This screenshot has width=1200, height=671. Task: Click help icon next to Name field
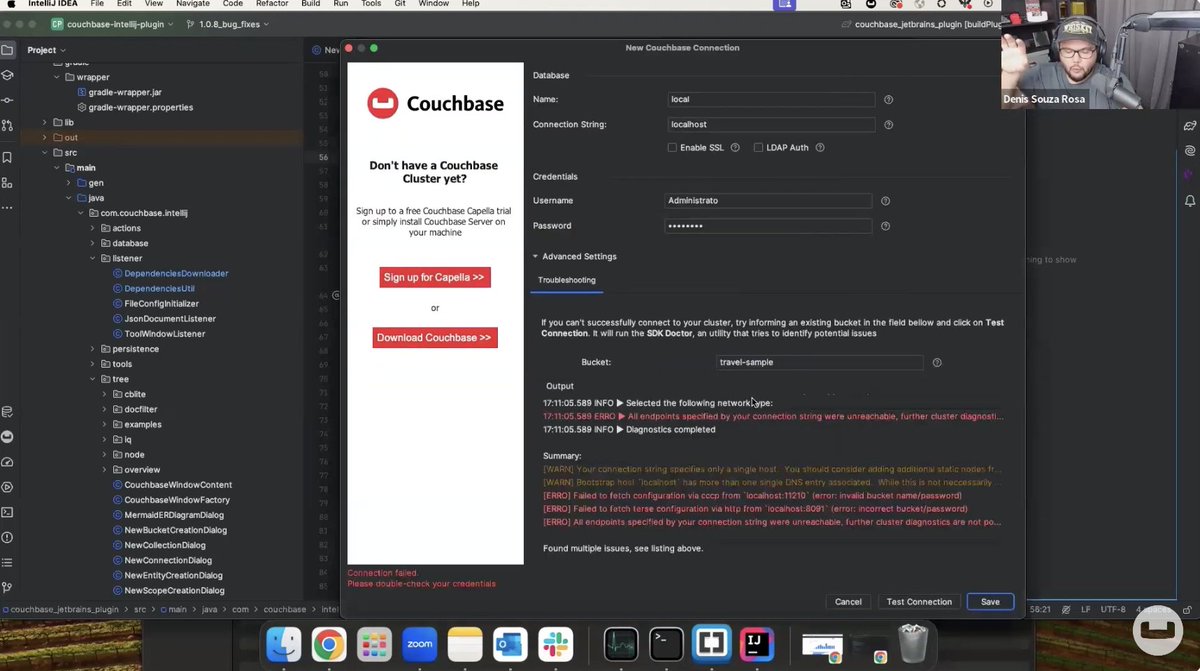[x=888, y=100]
